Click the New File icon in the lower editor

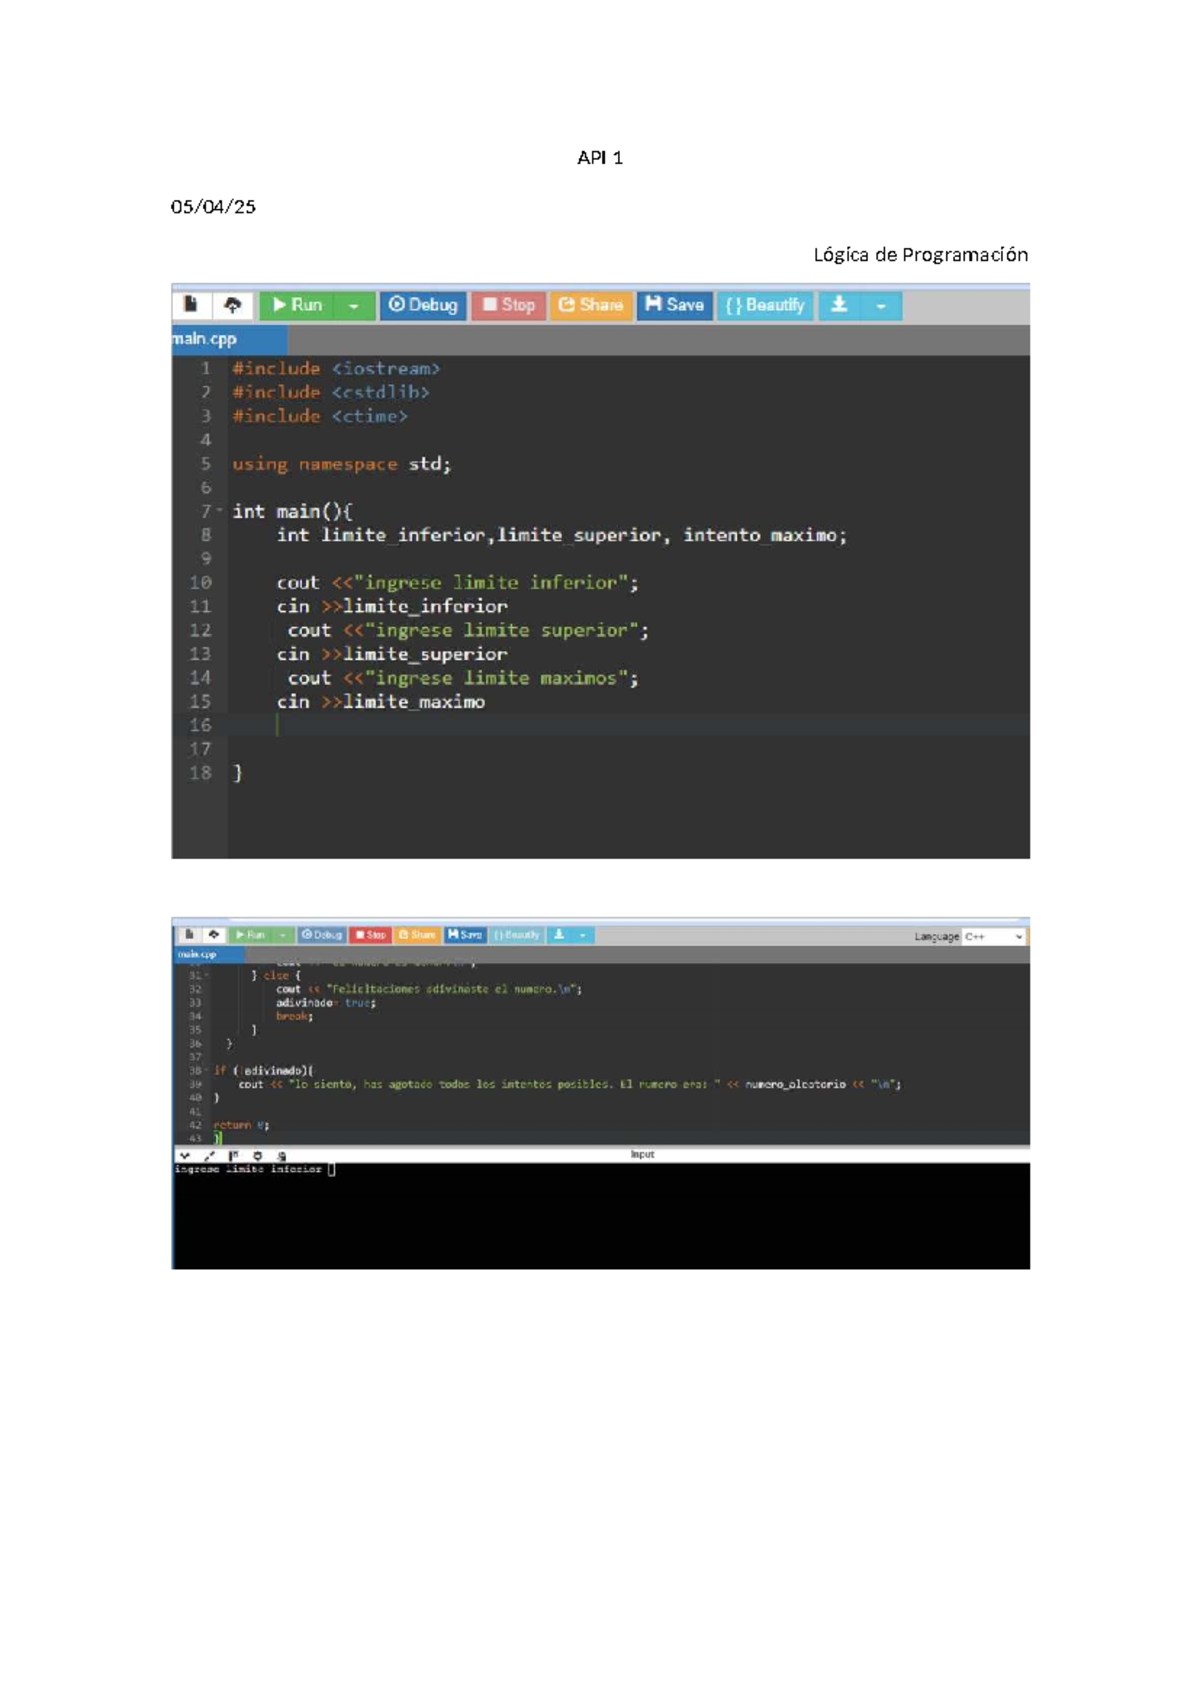pos(189,935)
